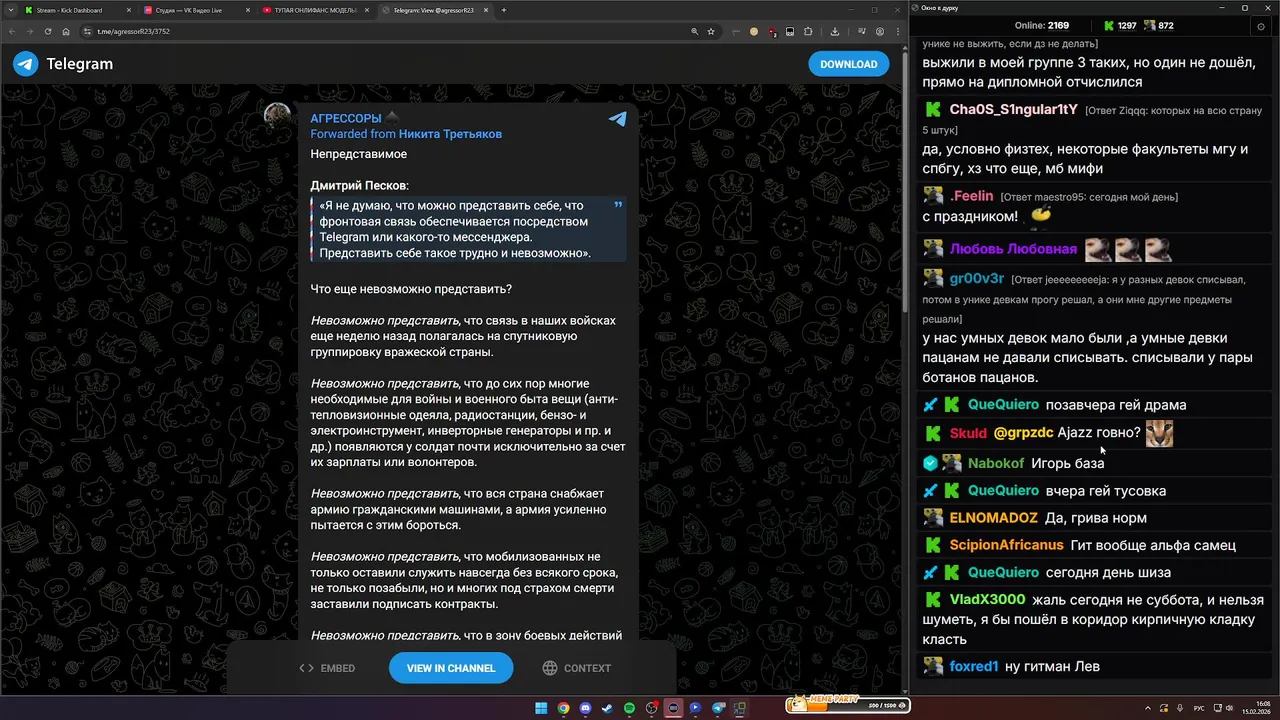Click the MEME PARTY progress bar widget
Screen dimensions: 1280x720
coord(848,705)
